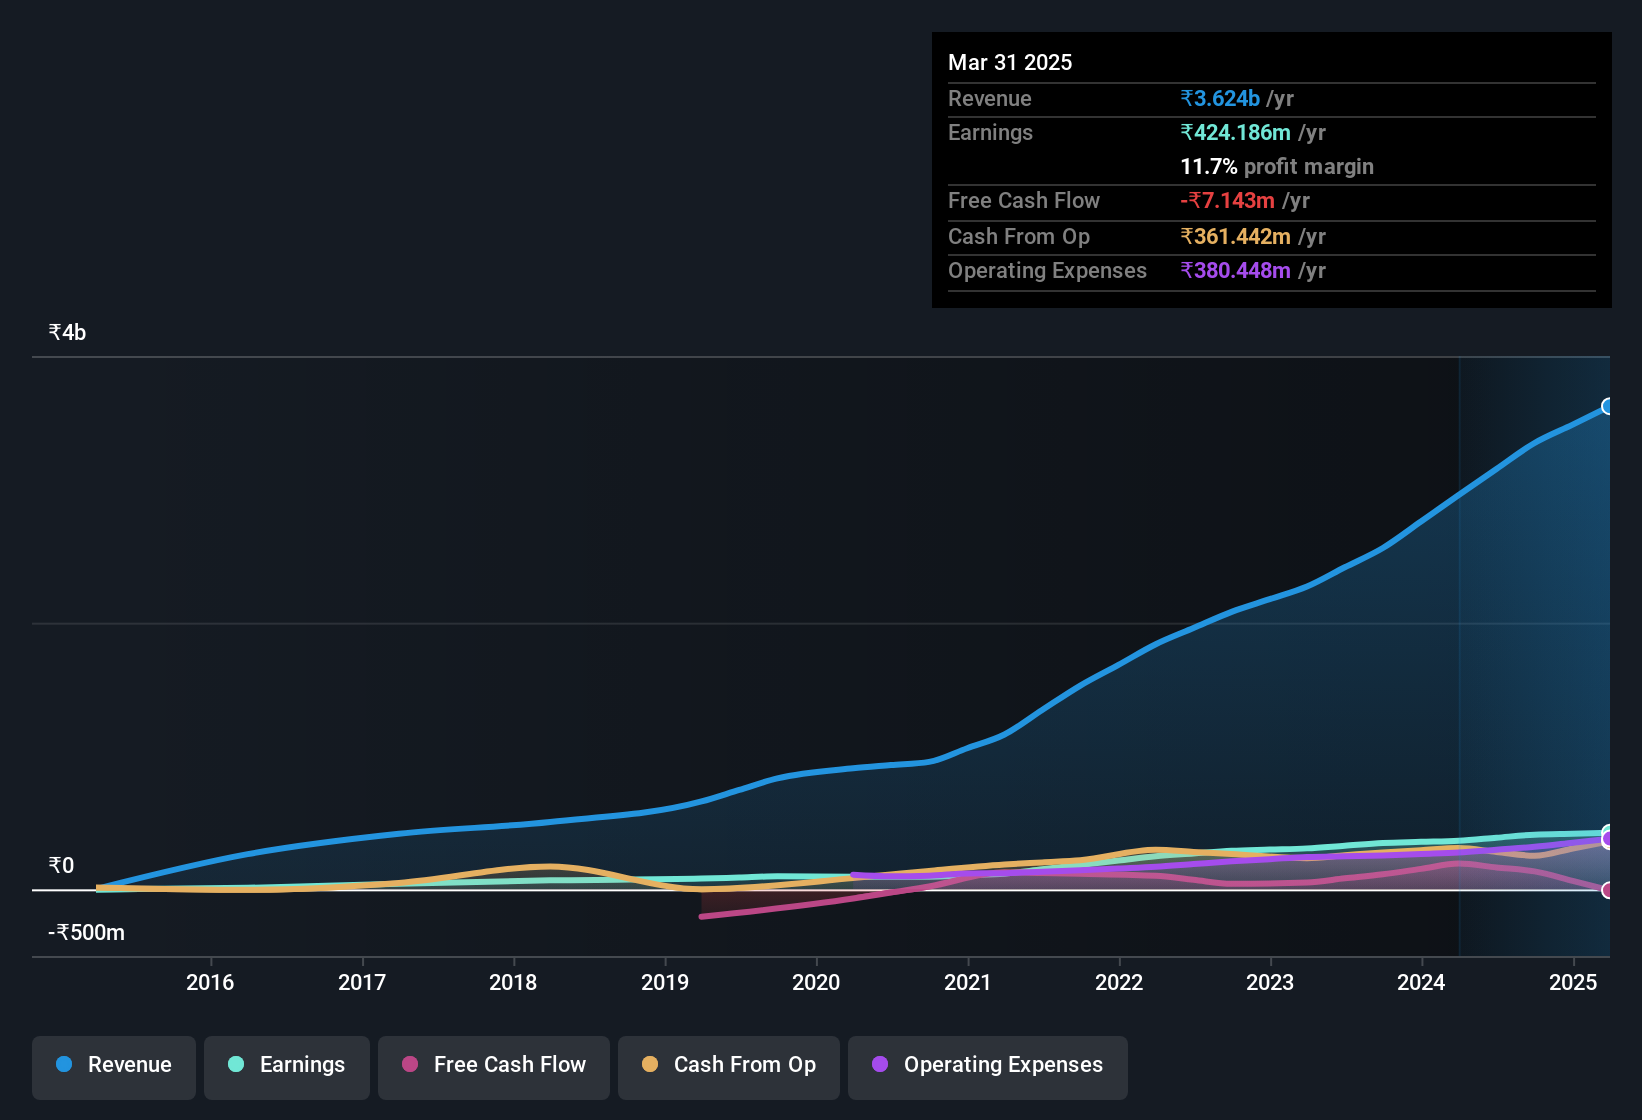This screenshot has height=1120, width=1642.
Task: Toggle Operating Expenses line visibility
Action: pyautogui.click(x=987, y=1065)
